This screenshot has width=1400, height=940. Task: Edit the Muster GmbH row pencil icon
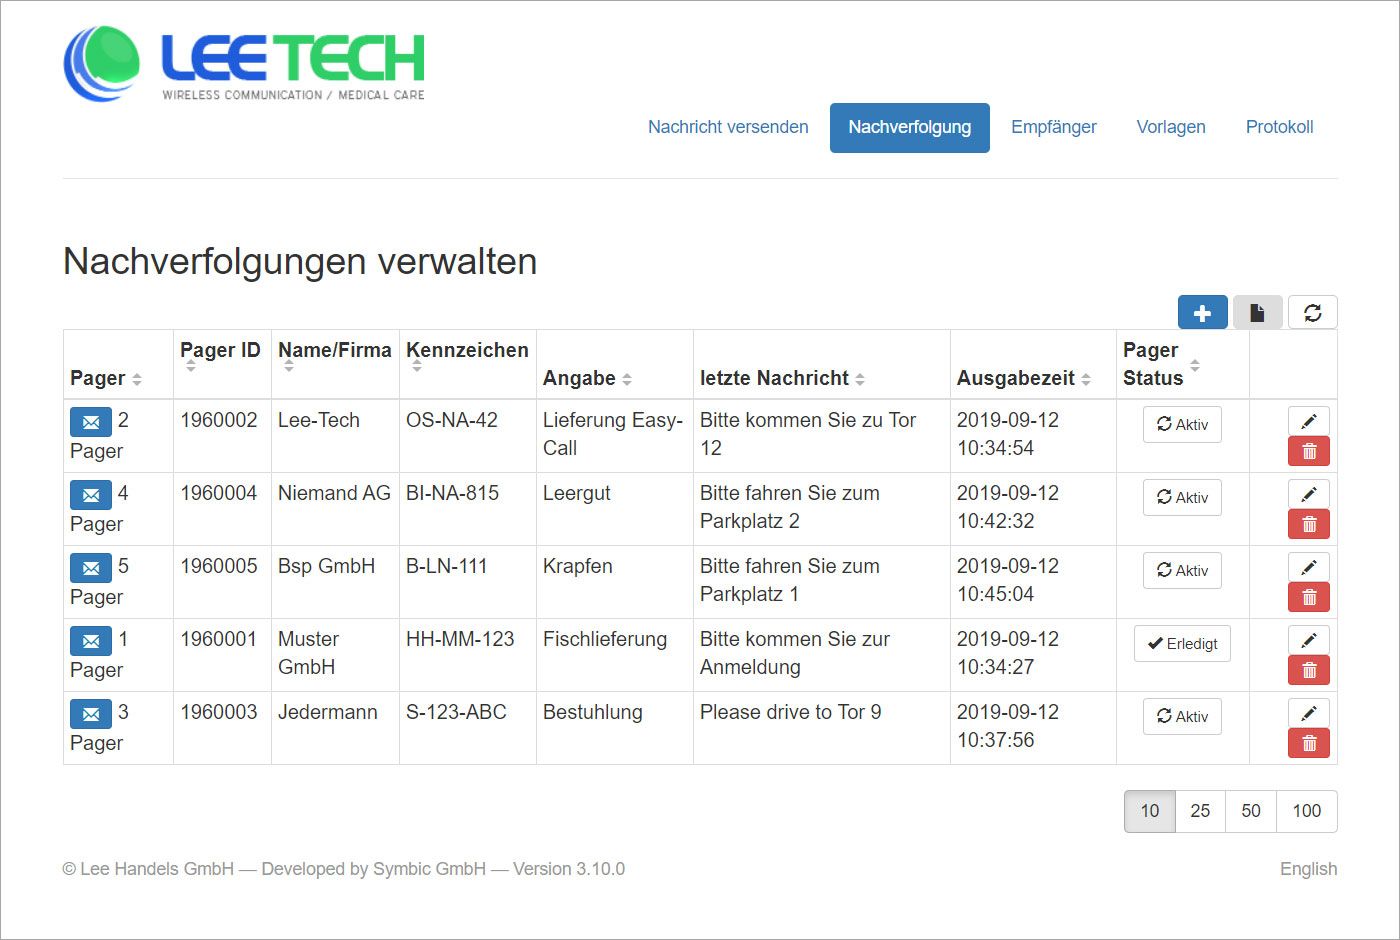pos(1308,639)
